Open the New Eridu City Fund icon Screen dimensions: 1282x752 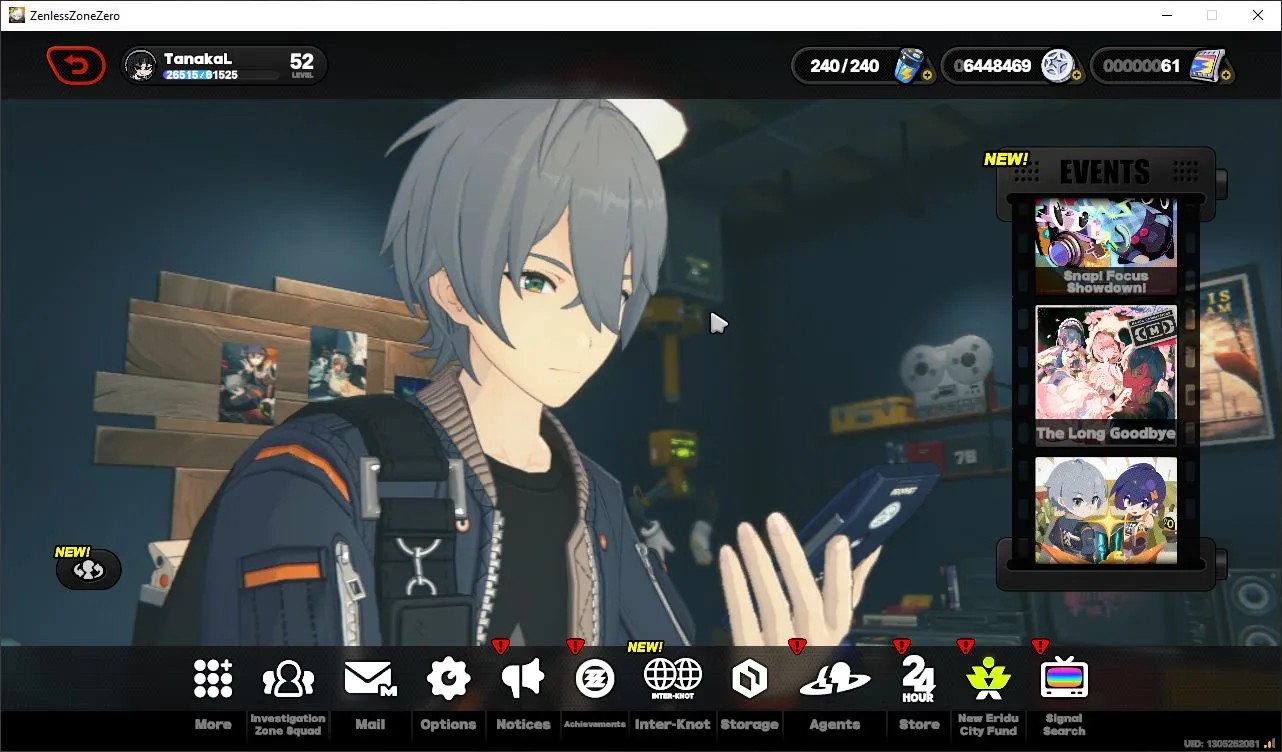pos(988,679)
